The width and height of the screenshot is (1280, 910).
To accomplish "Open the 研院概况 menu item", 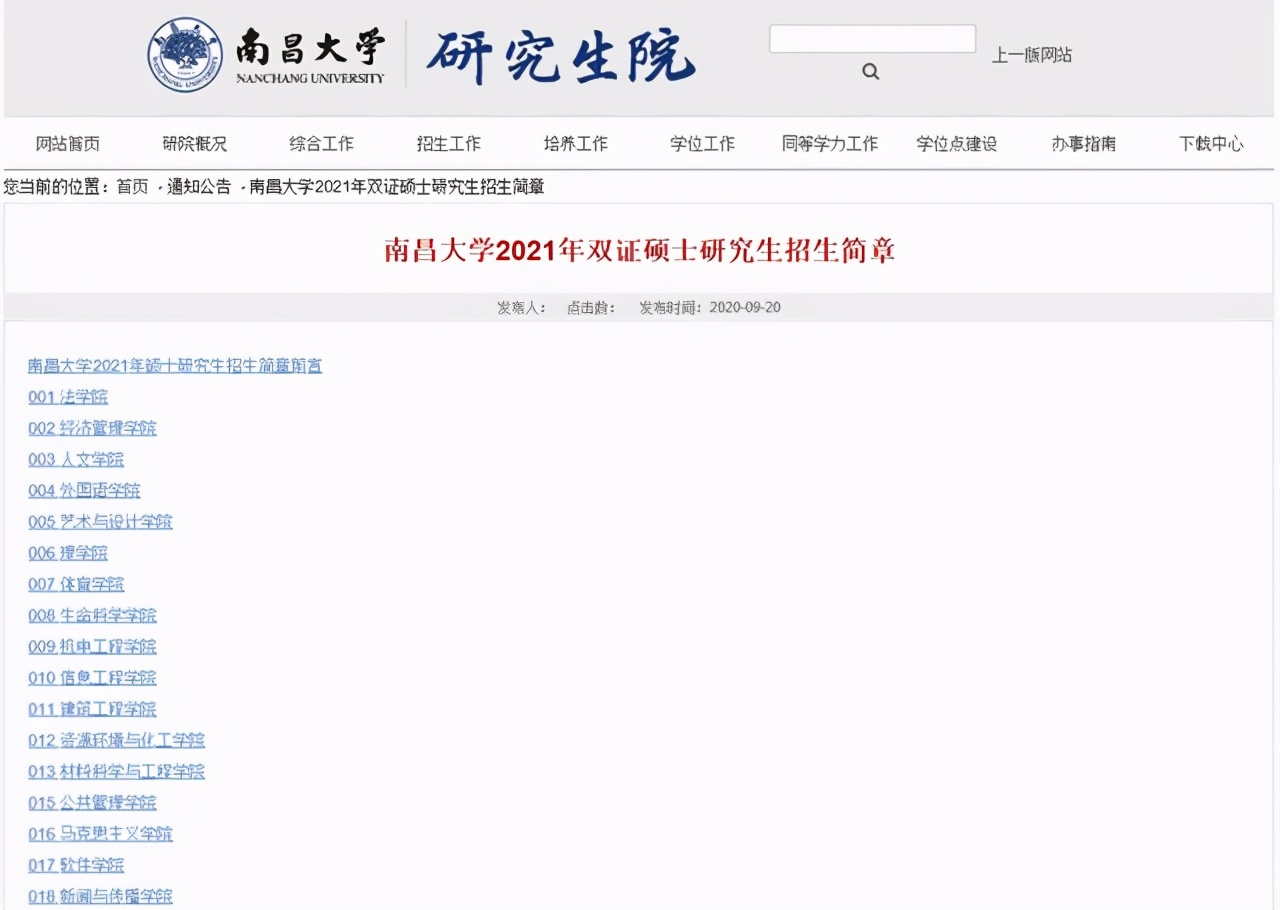I will coord(196,143).
